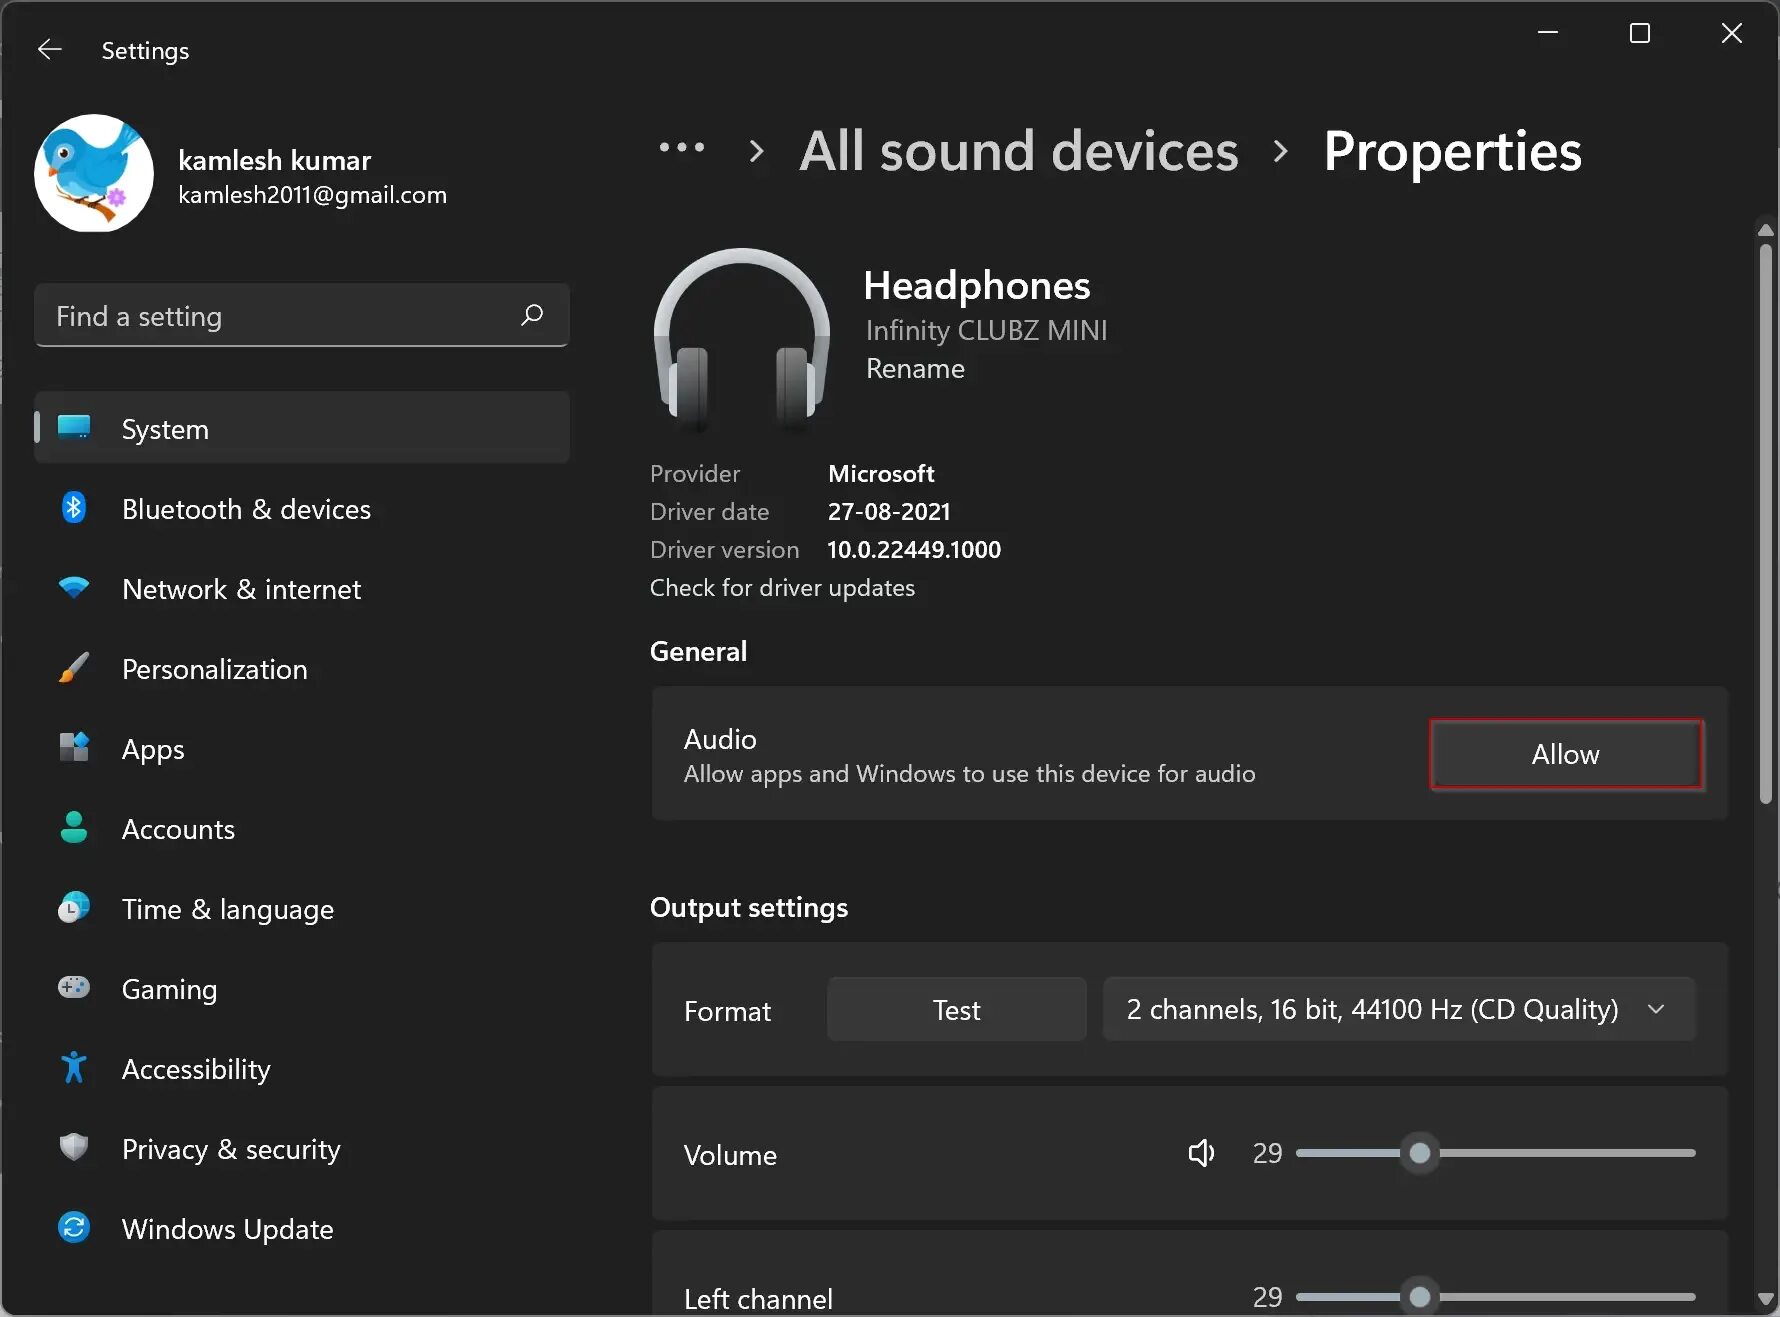This screenshot has height=1317, width=1780.
Task: Open Gaming settings page
Action: [x=302, y=988]
